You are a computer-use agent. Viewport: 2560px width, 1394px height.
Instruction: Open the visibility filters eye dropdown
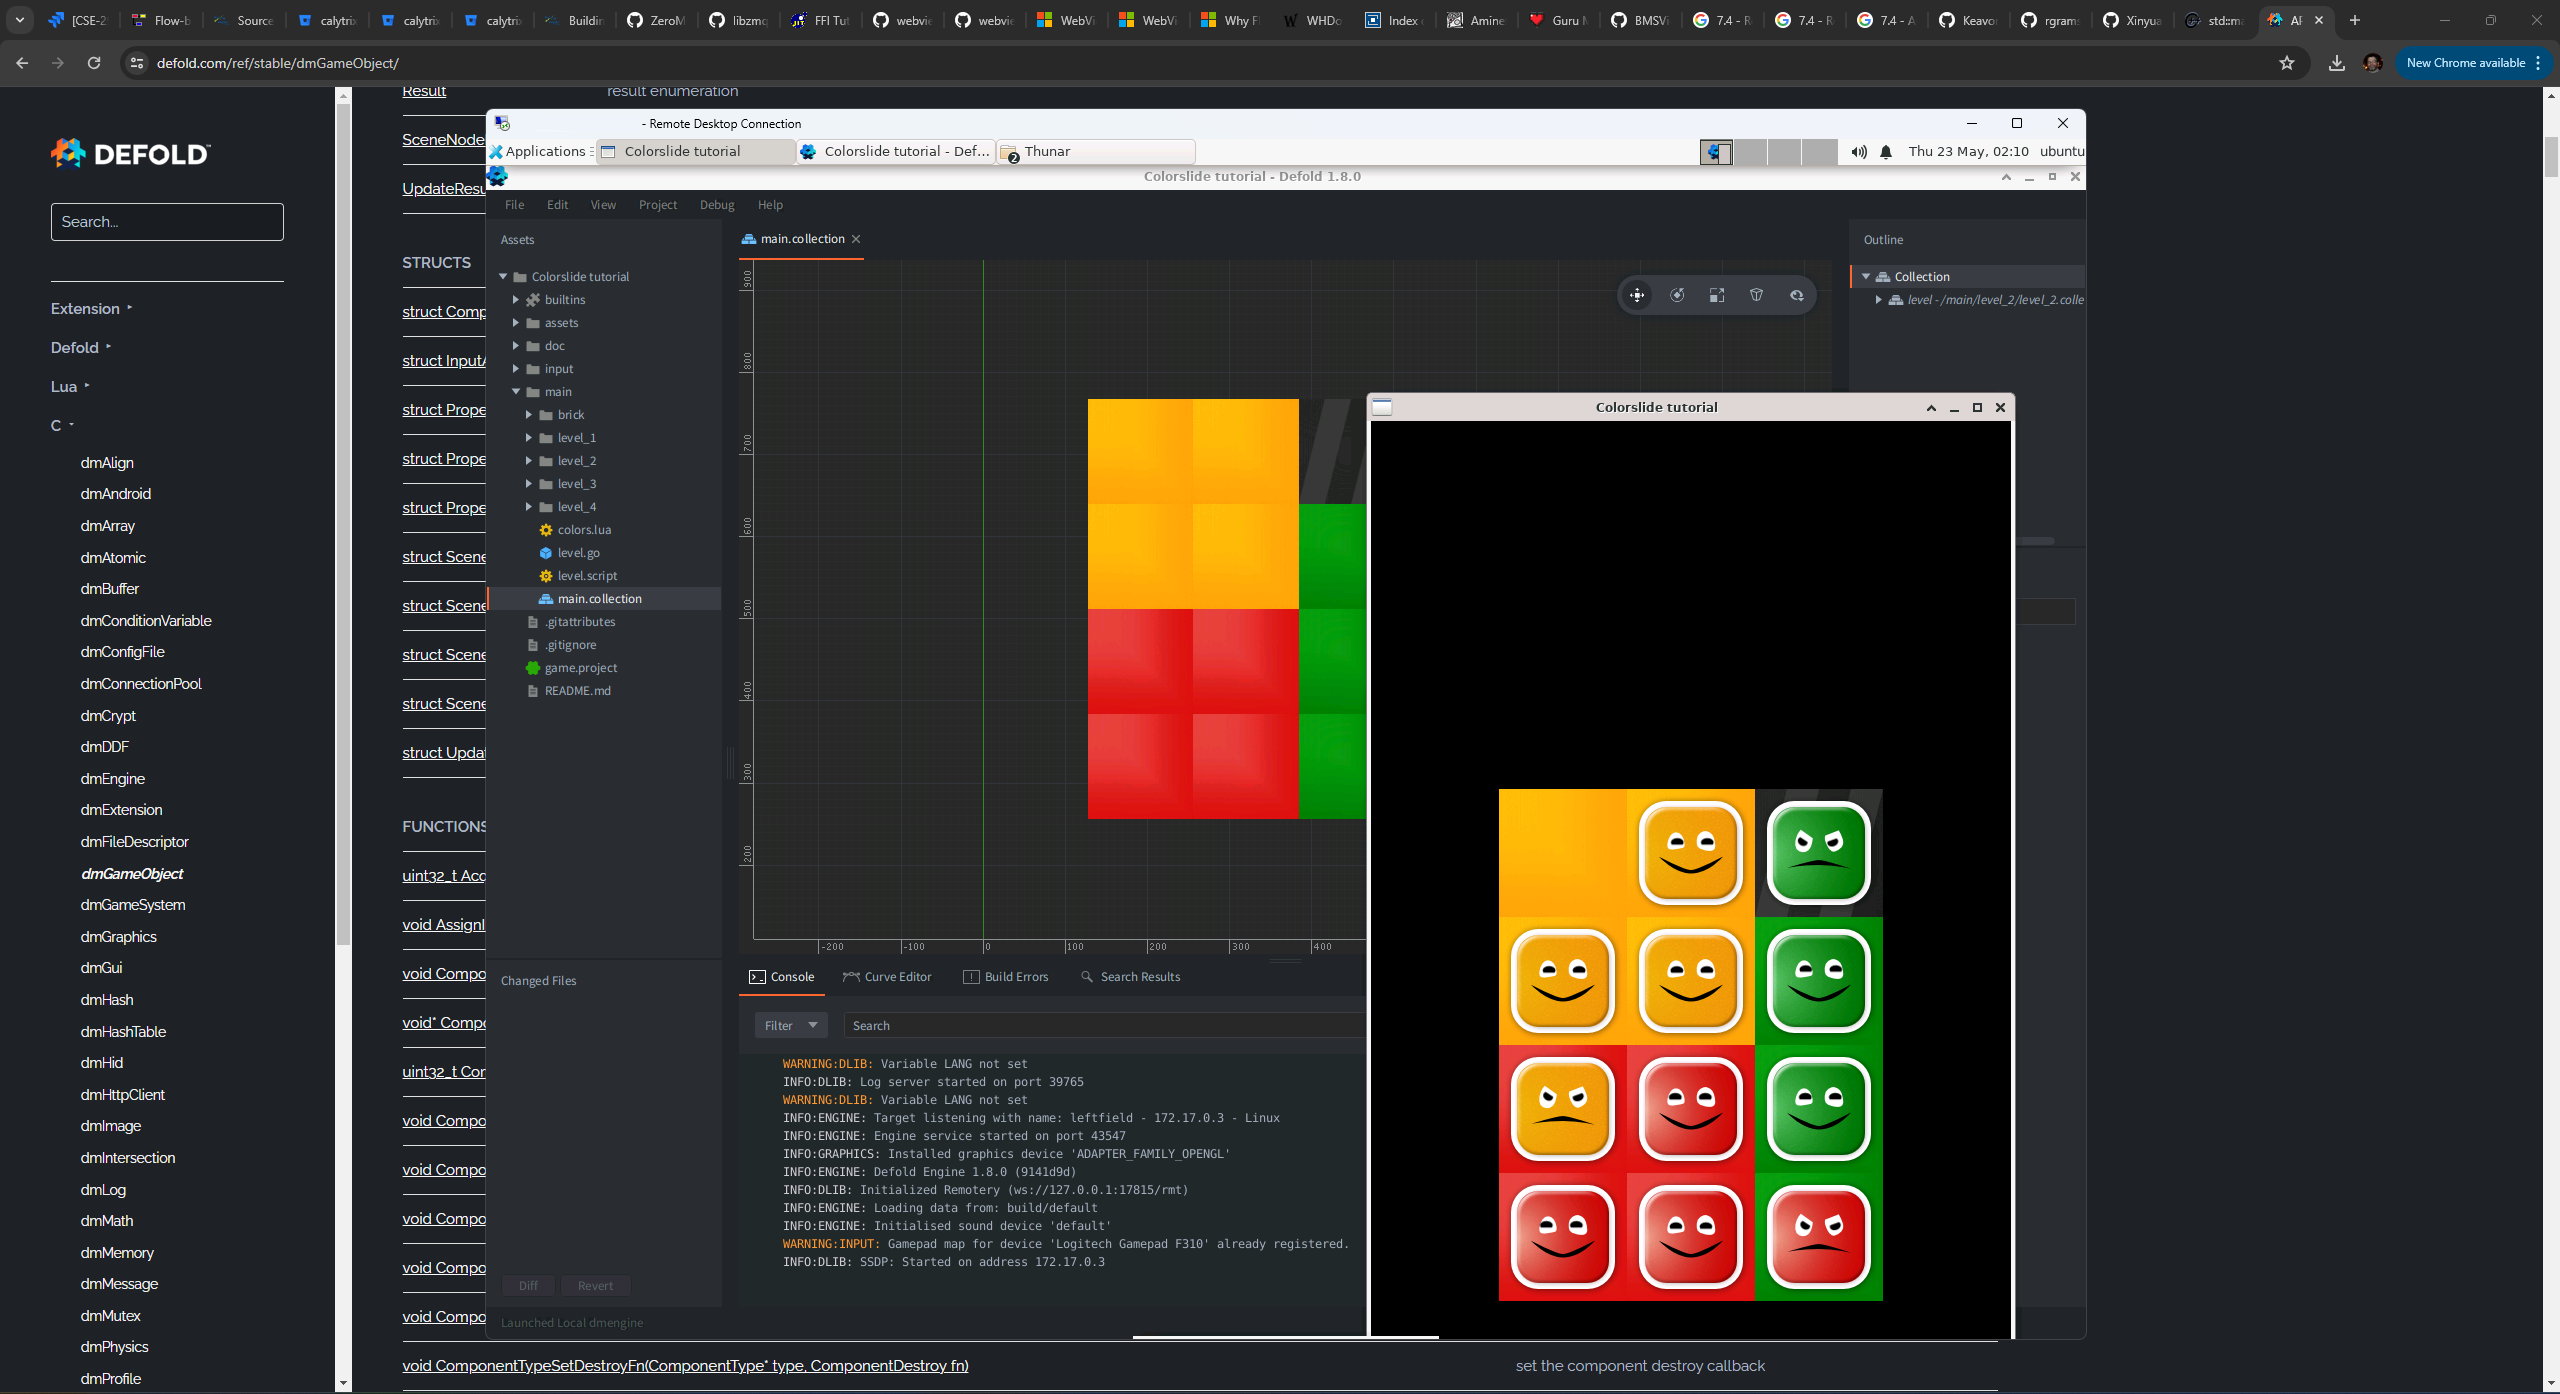coord(1797,295)
